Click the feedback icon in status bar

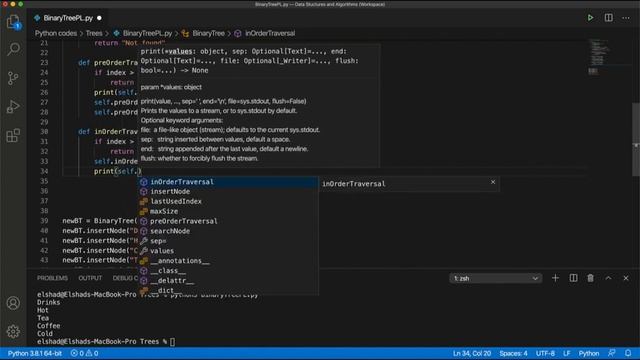coord(611,353)
